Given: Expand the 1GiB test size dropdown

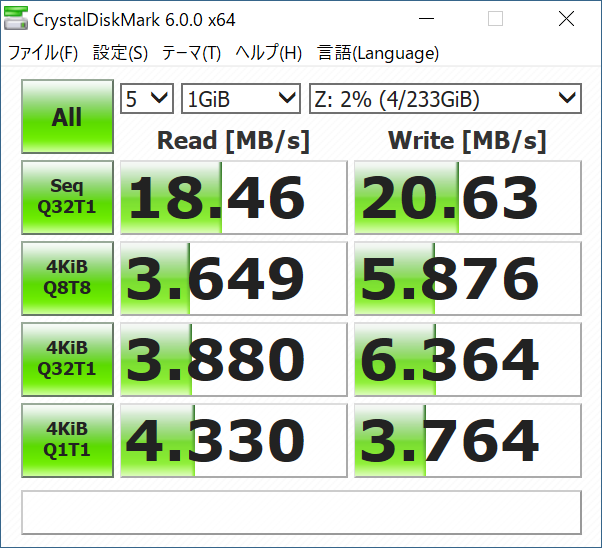Looking at the screenshot, I should coord(241,98).
